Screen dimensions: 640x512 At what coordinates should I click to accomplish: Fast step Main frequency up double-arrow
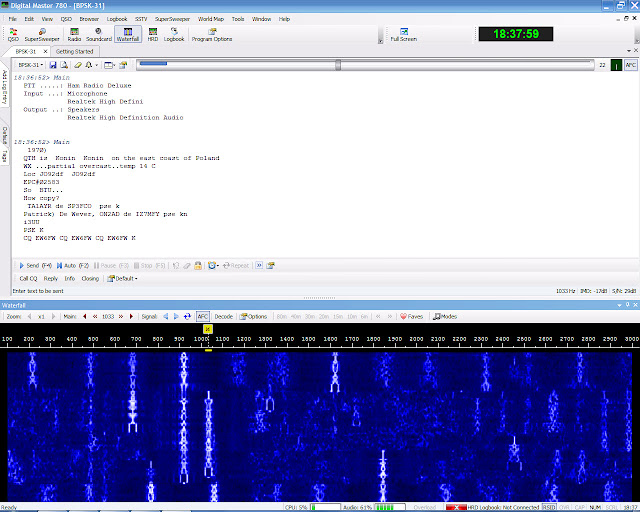(121, 316)
